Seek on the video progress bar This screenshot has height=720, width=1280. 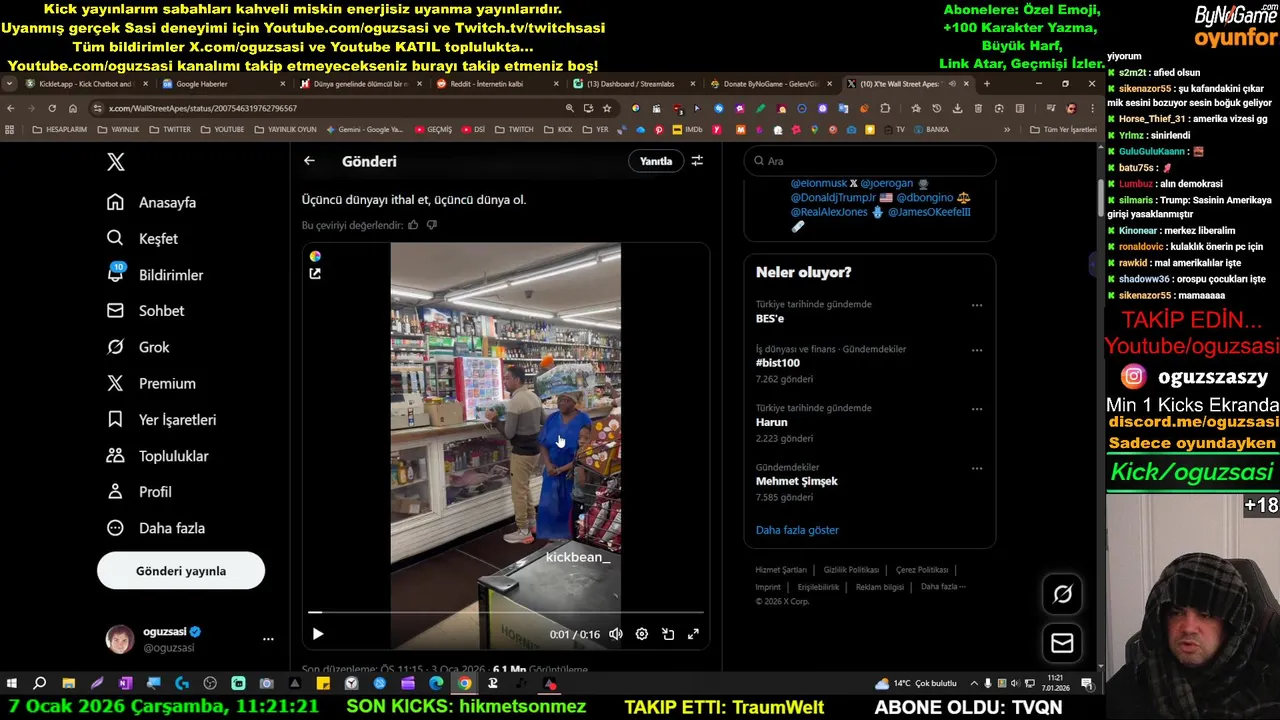pyautogui.click(x=506, y=612)
